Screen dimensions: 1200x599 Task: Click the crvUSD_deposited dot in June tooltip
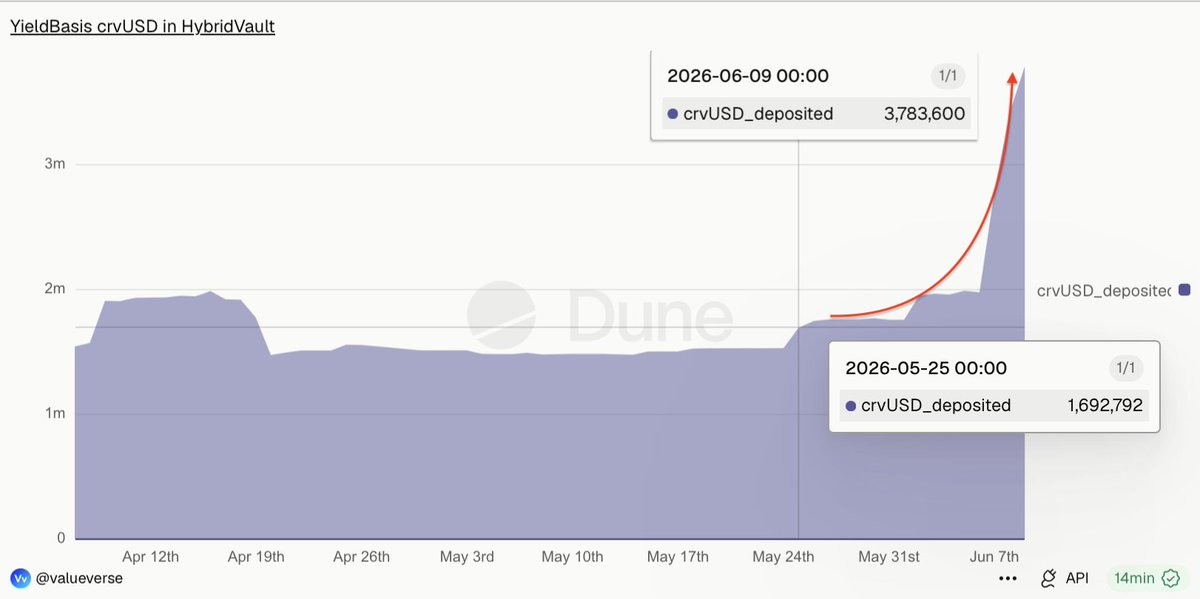673,114
